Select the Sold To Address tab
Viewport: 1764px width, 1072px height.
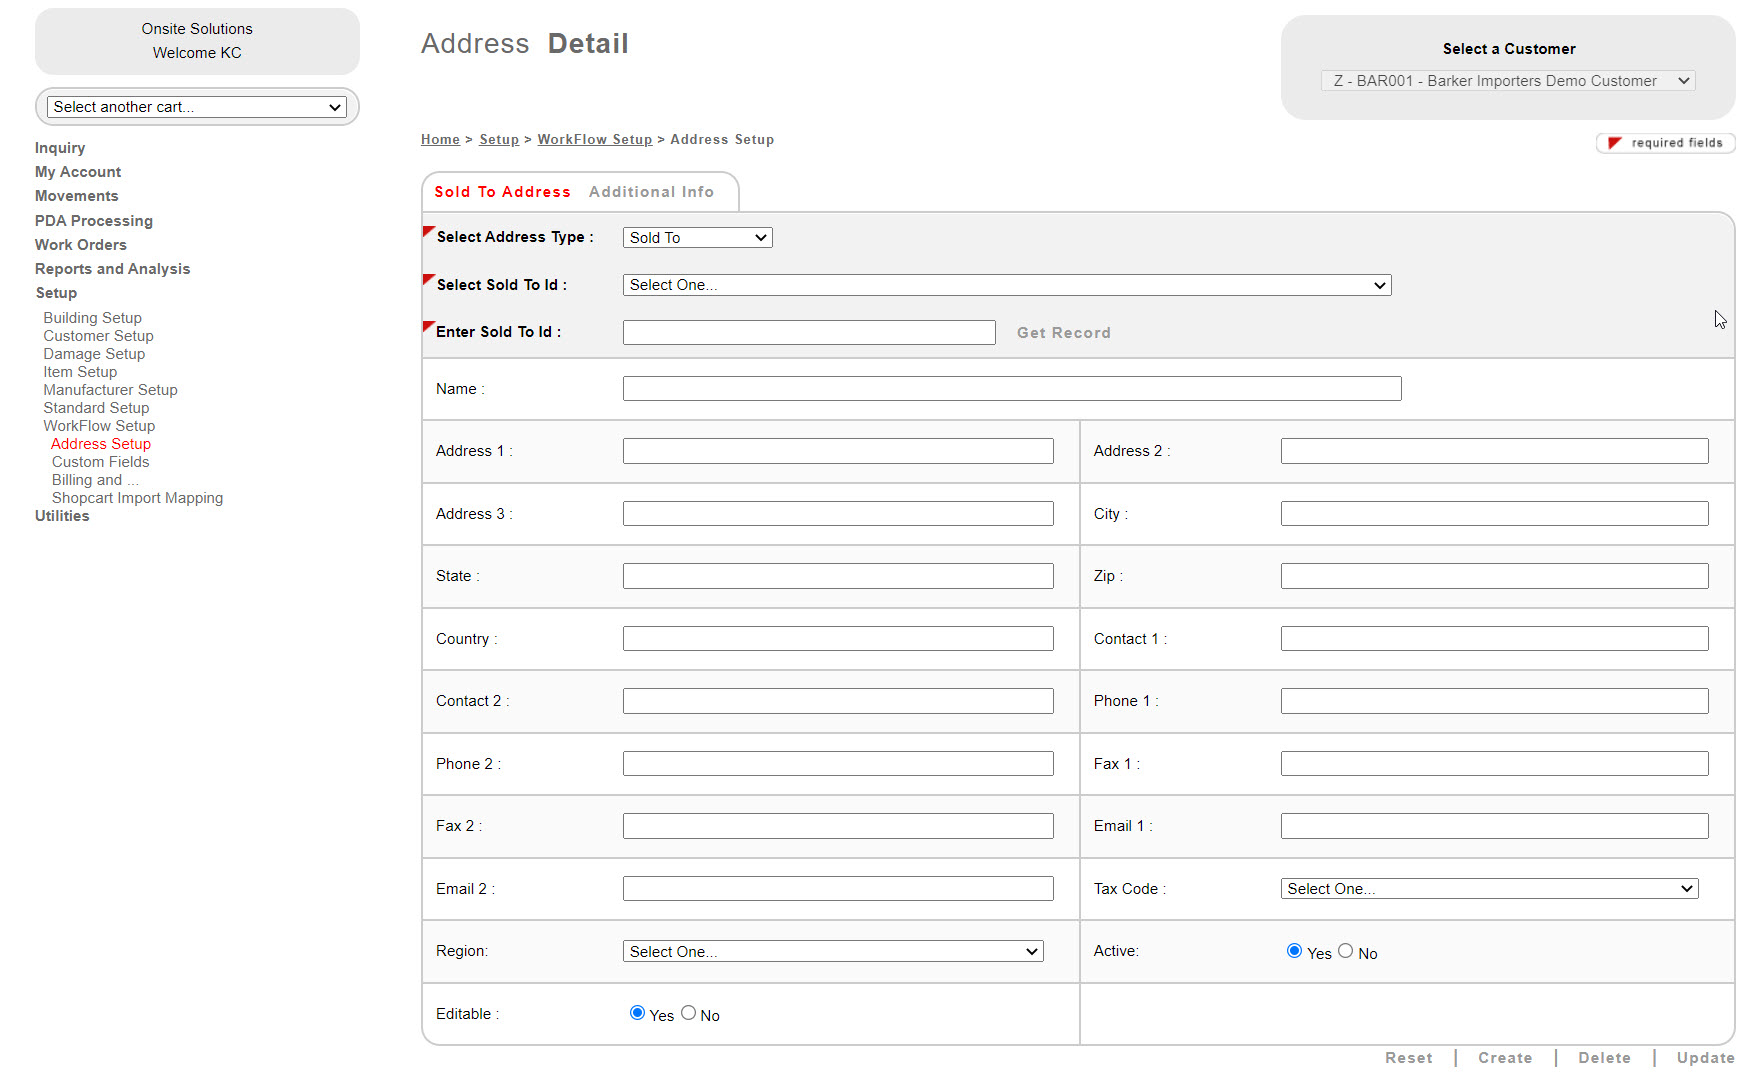[x=502, y=192]
